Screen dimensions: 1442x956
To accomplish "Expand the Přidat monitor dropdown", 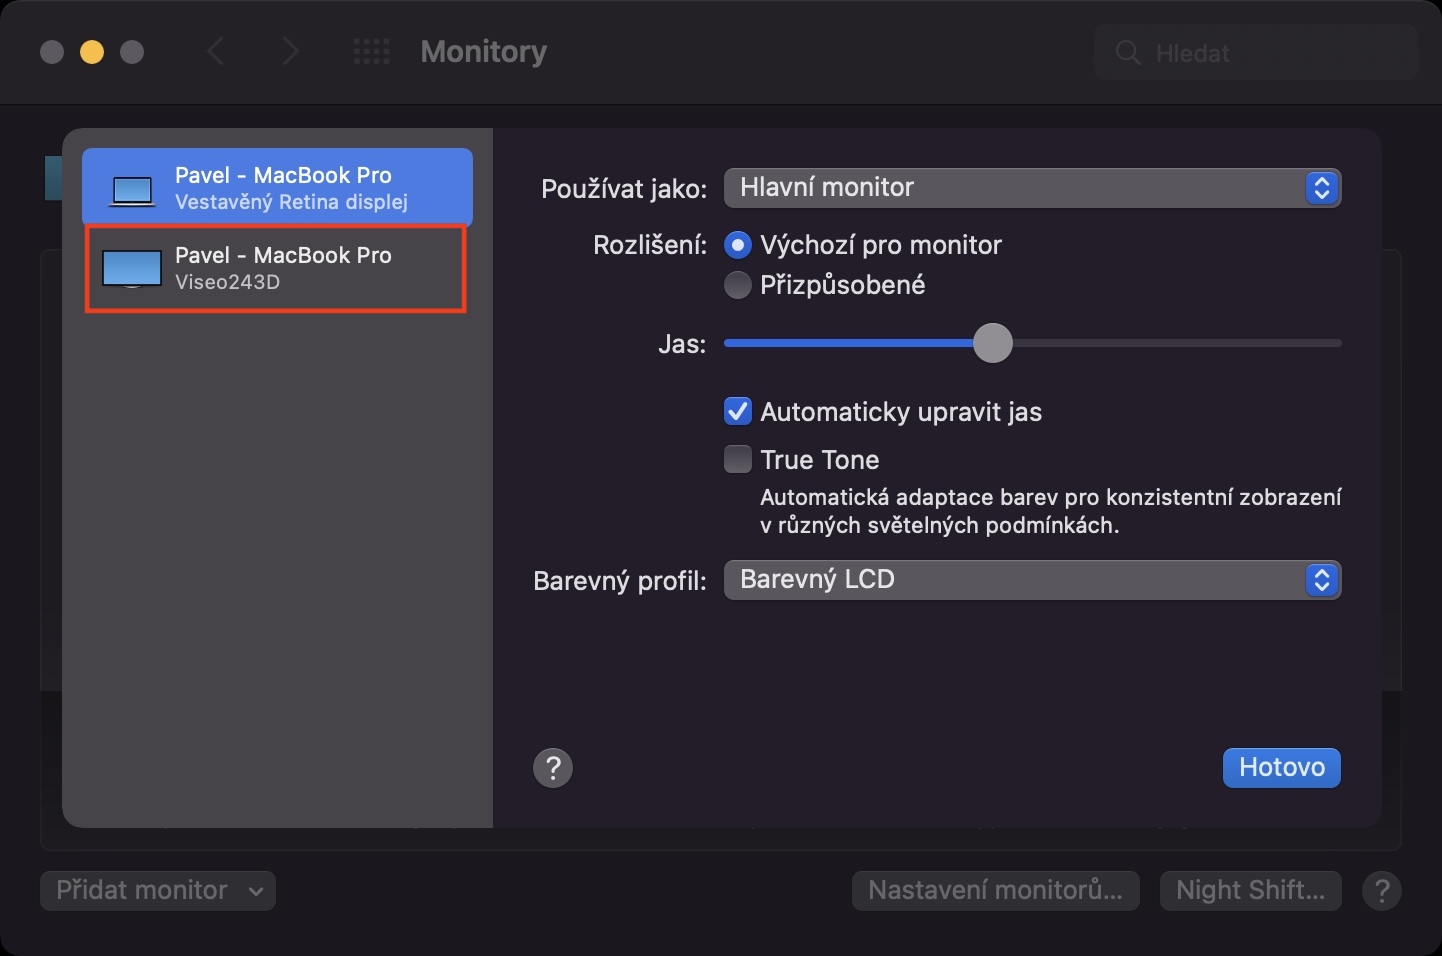I will 158,890.
